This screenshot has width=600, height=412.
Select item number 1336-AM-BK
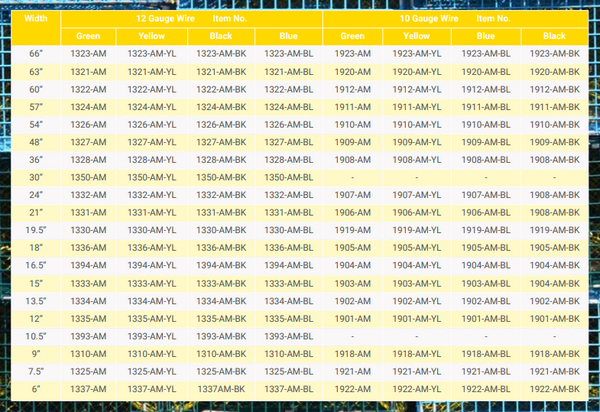(x=221, y=248)
